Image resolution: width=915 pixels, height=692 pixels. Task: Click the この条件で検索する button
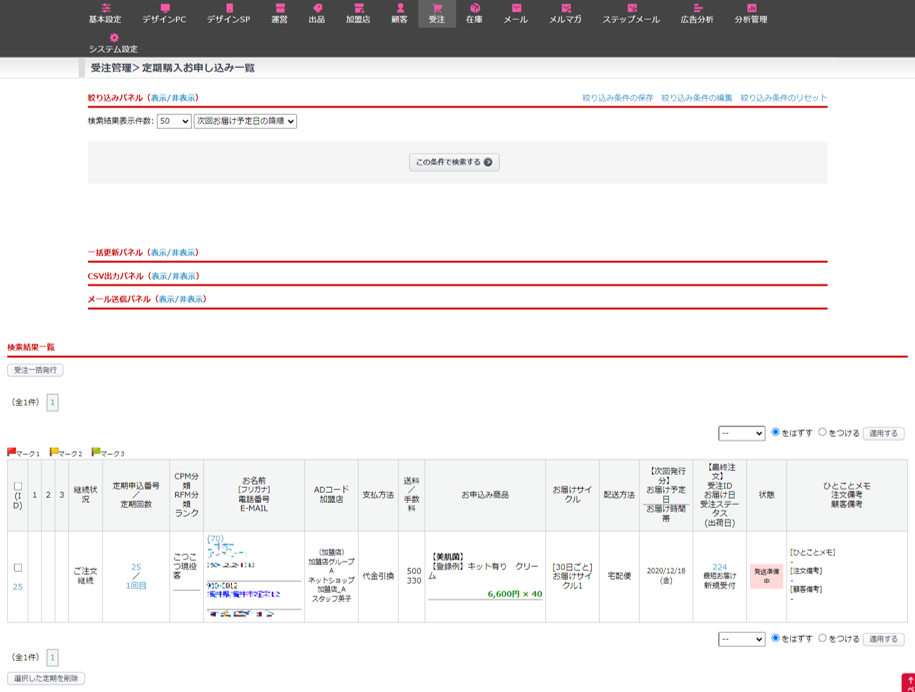454,162
